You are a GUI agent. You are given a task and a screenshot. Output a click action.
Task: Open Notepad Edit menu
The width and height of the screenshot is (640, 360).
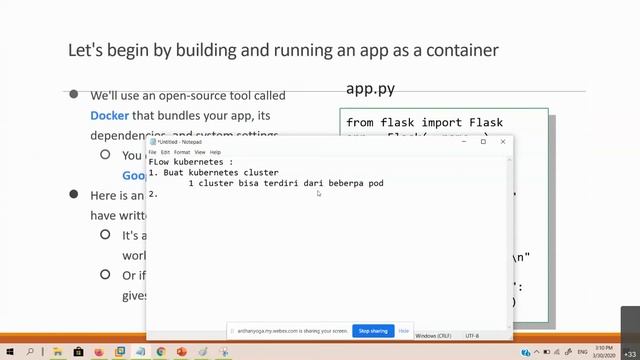pyautogui.click(x=165, y=152)
